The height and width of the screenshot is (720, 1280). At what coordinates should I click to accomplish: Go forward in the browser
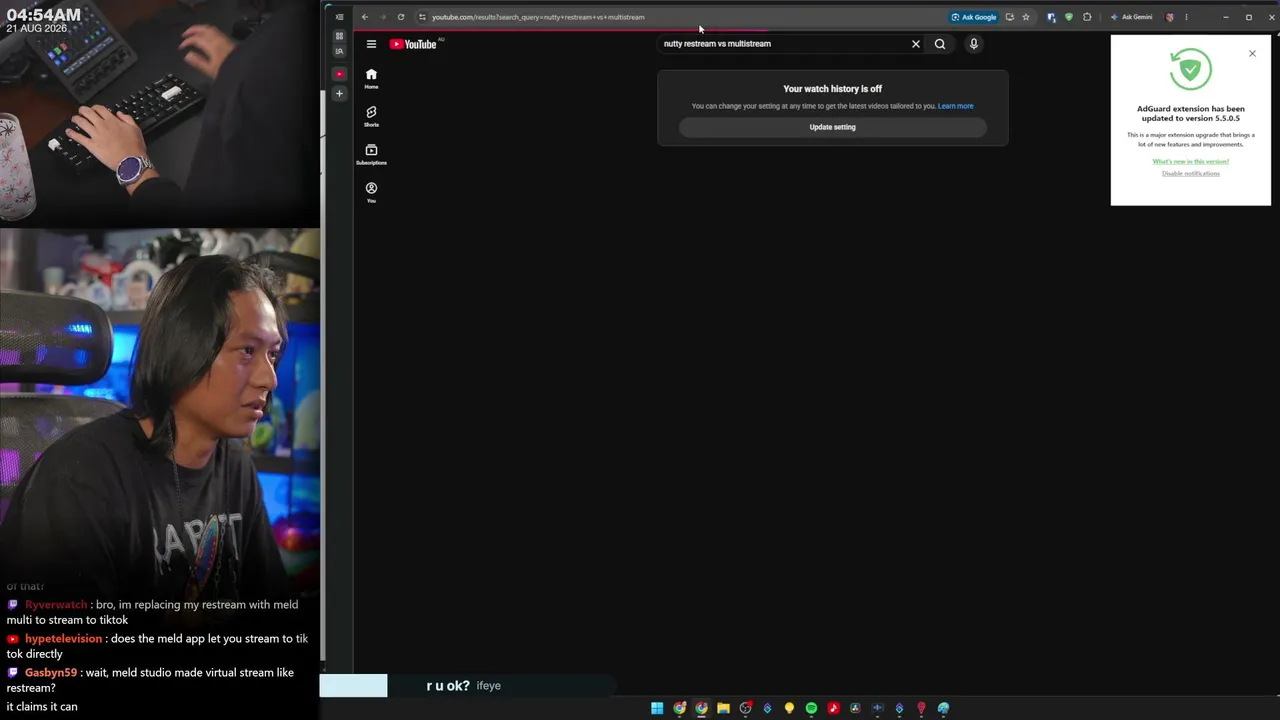pos(382,17)
